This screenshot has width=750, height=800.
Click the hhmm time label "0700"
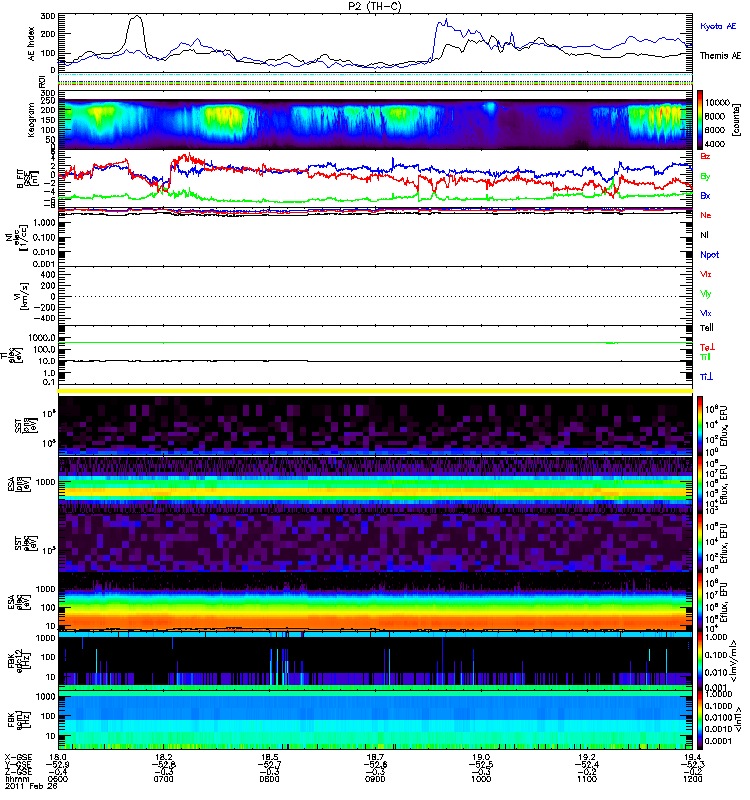tap(164, 779)
